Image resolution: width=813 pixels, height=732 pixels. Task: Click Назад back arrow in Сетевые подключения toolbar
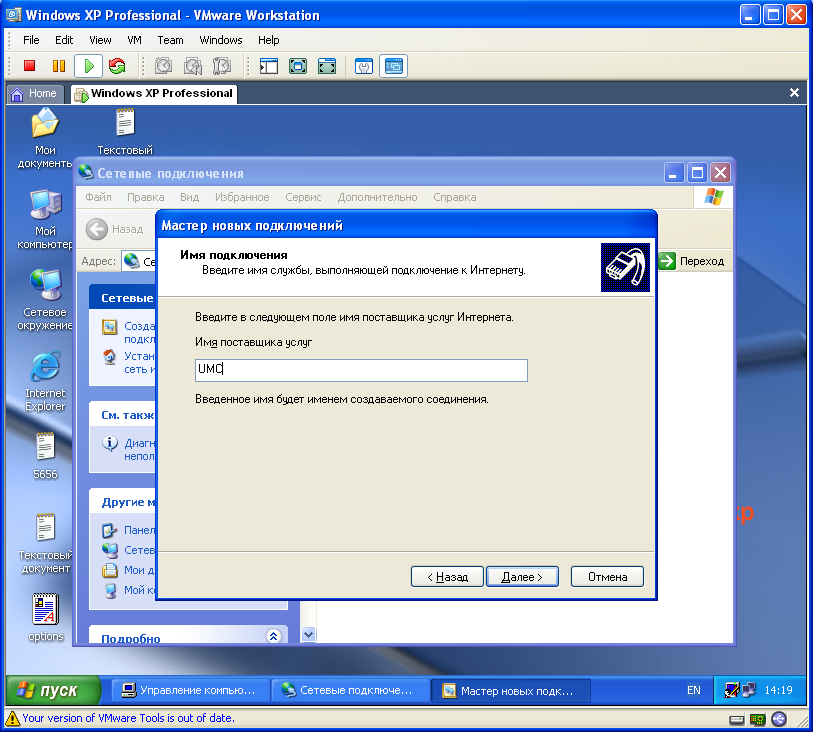(x=97, y=229)
